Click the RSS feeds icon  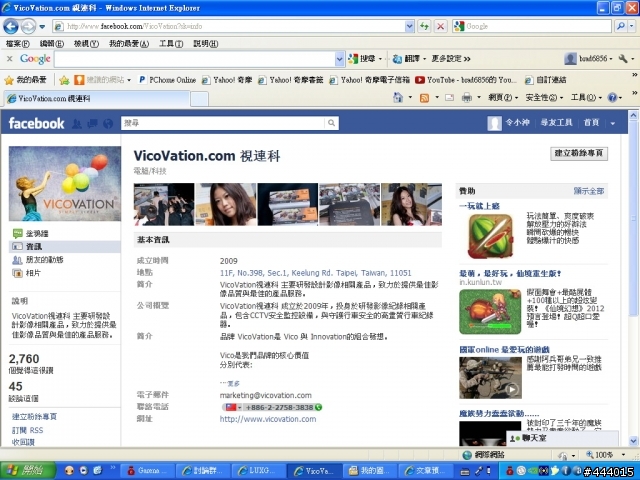pos(424,98)
